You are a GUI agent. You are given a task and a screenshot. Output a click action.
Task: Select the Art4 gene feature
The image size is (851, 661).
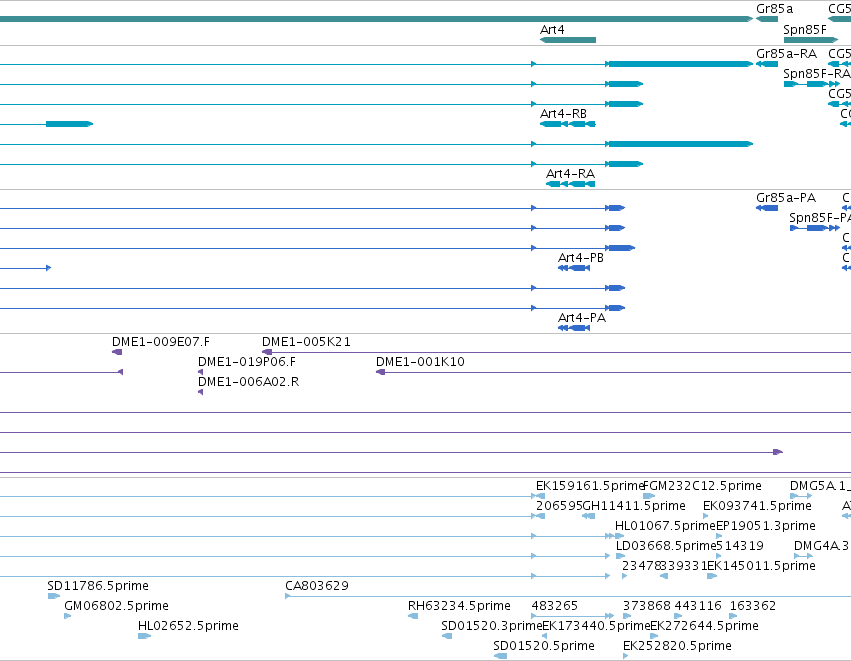click(568, 40)
